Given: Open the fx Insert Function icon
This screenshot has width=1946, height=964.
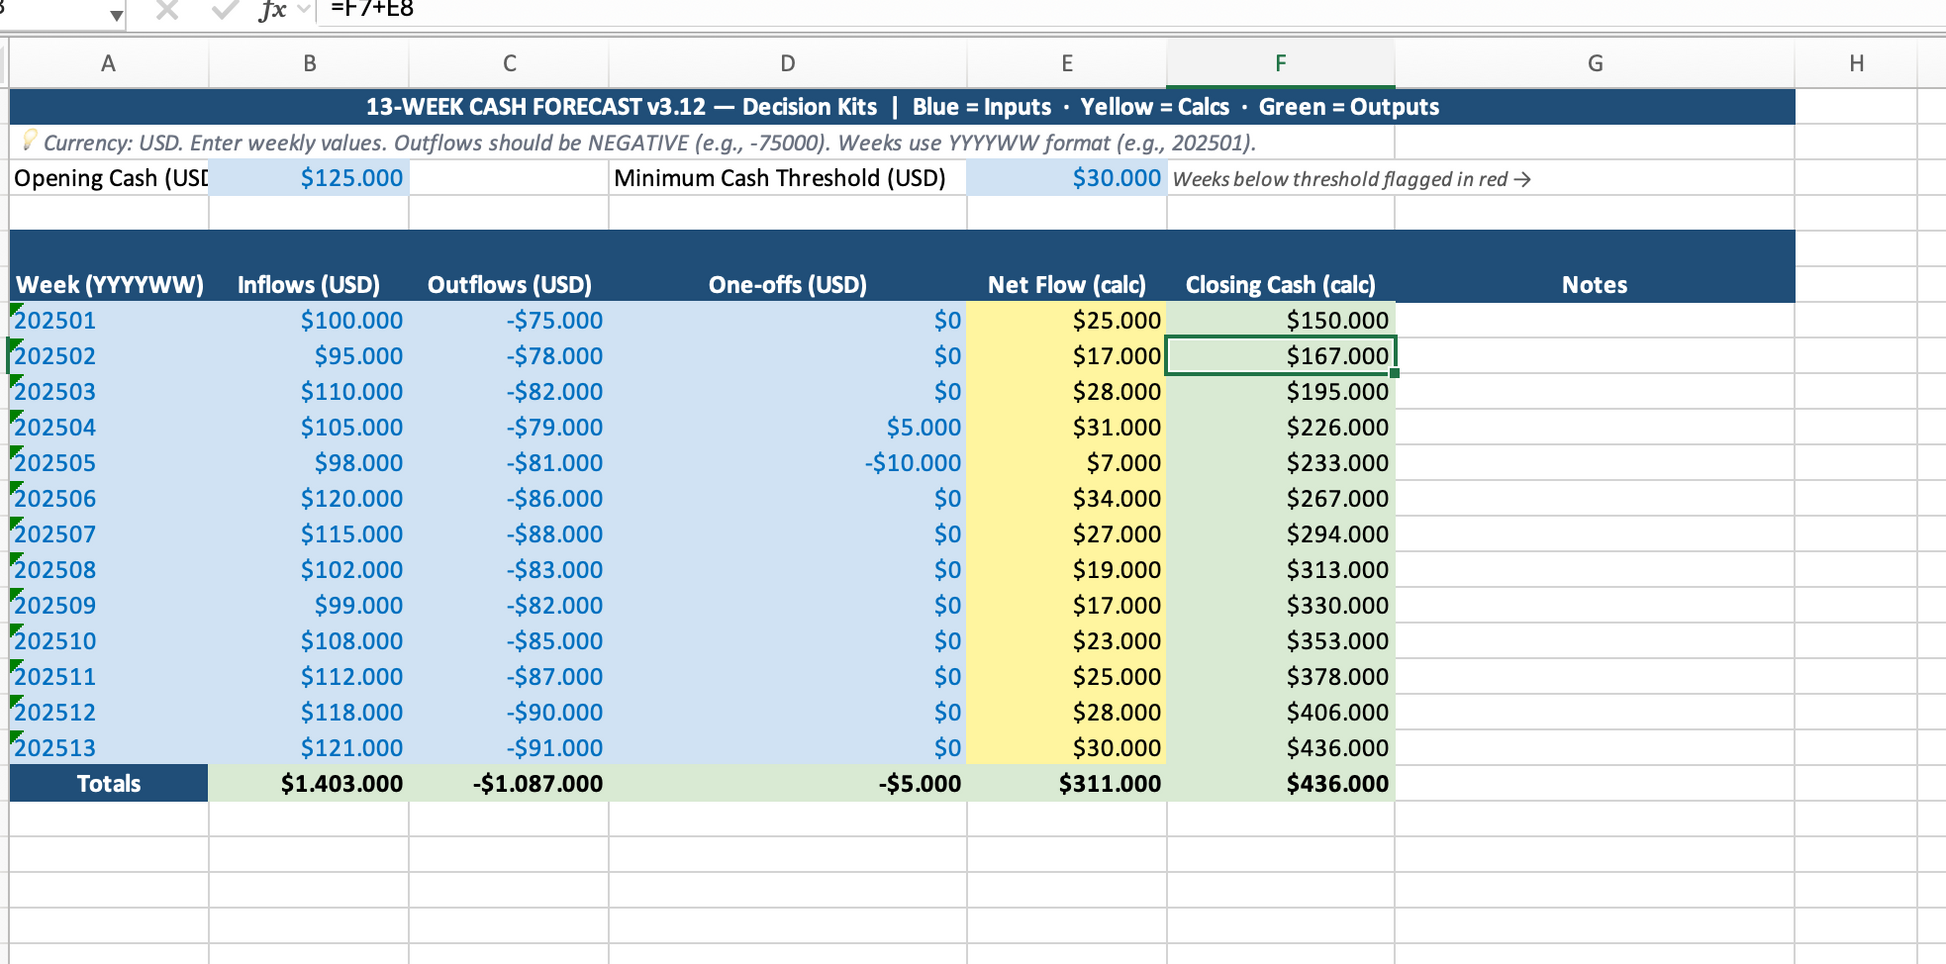Looking at the screenshot, I should click(271, 10).
